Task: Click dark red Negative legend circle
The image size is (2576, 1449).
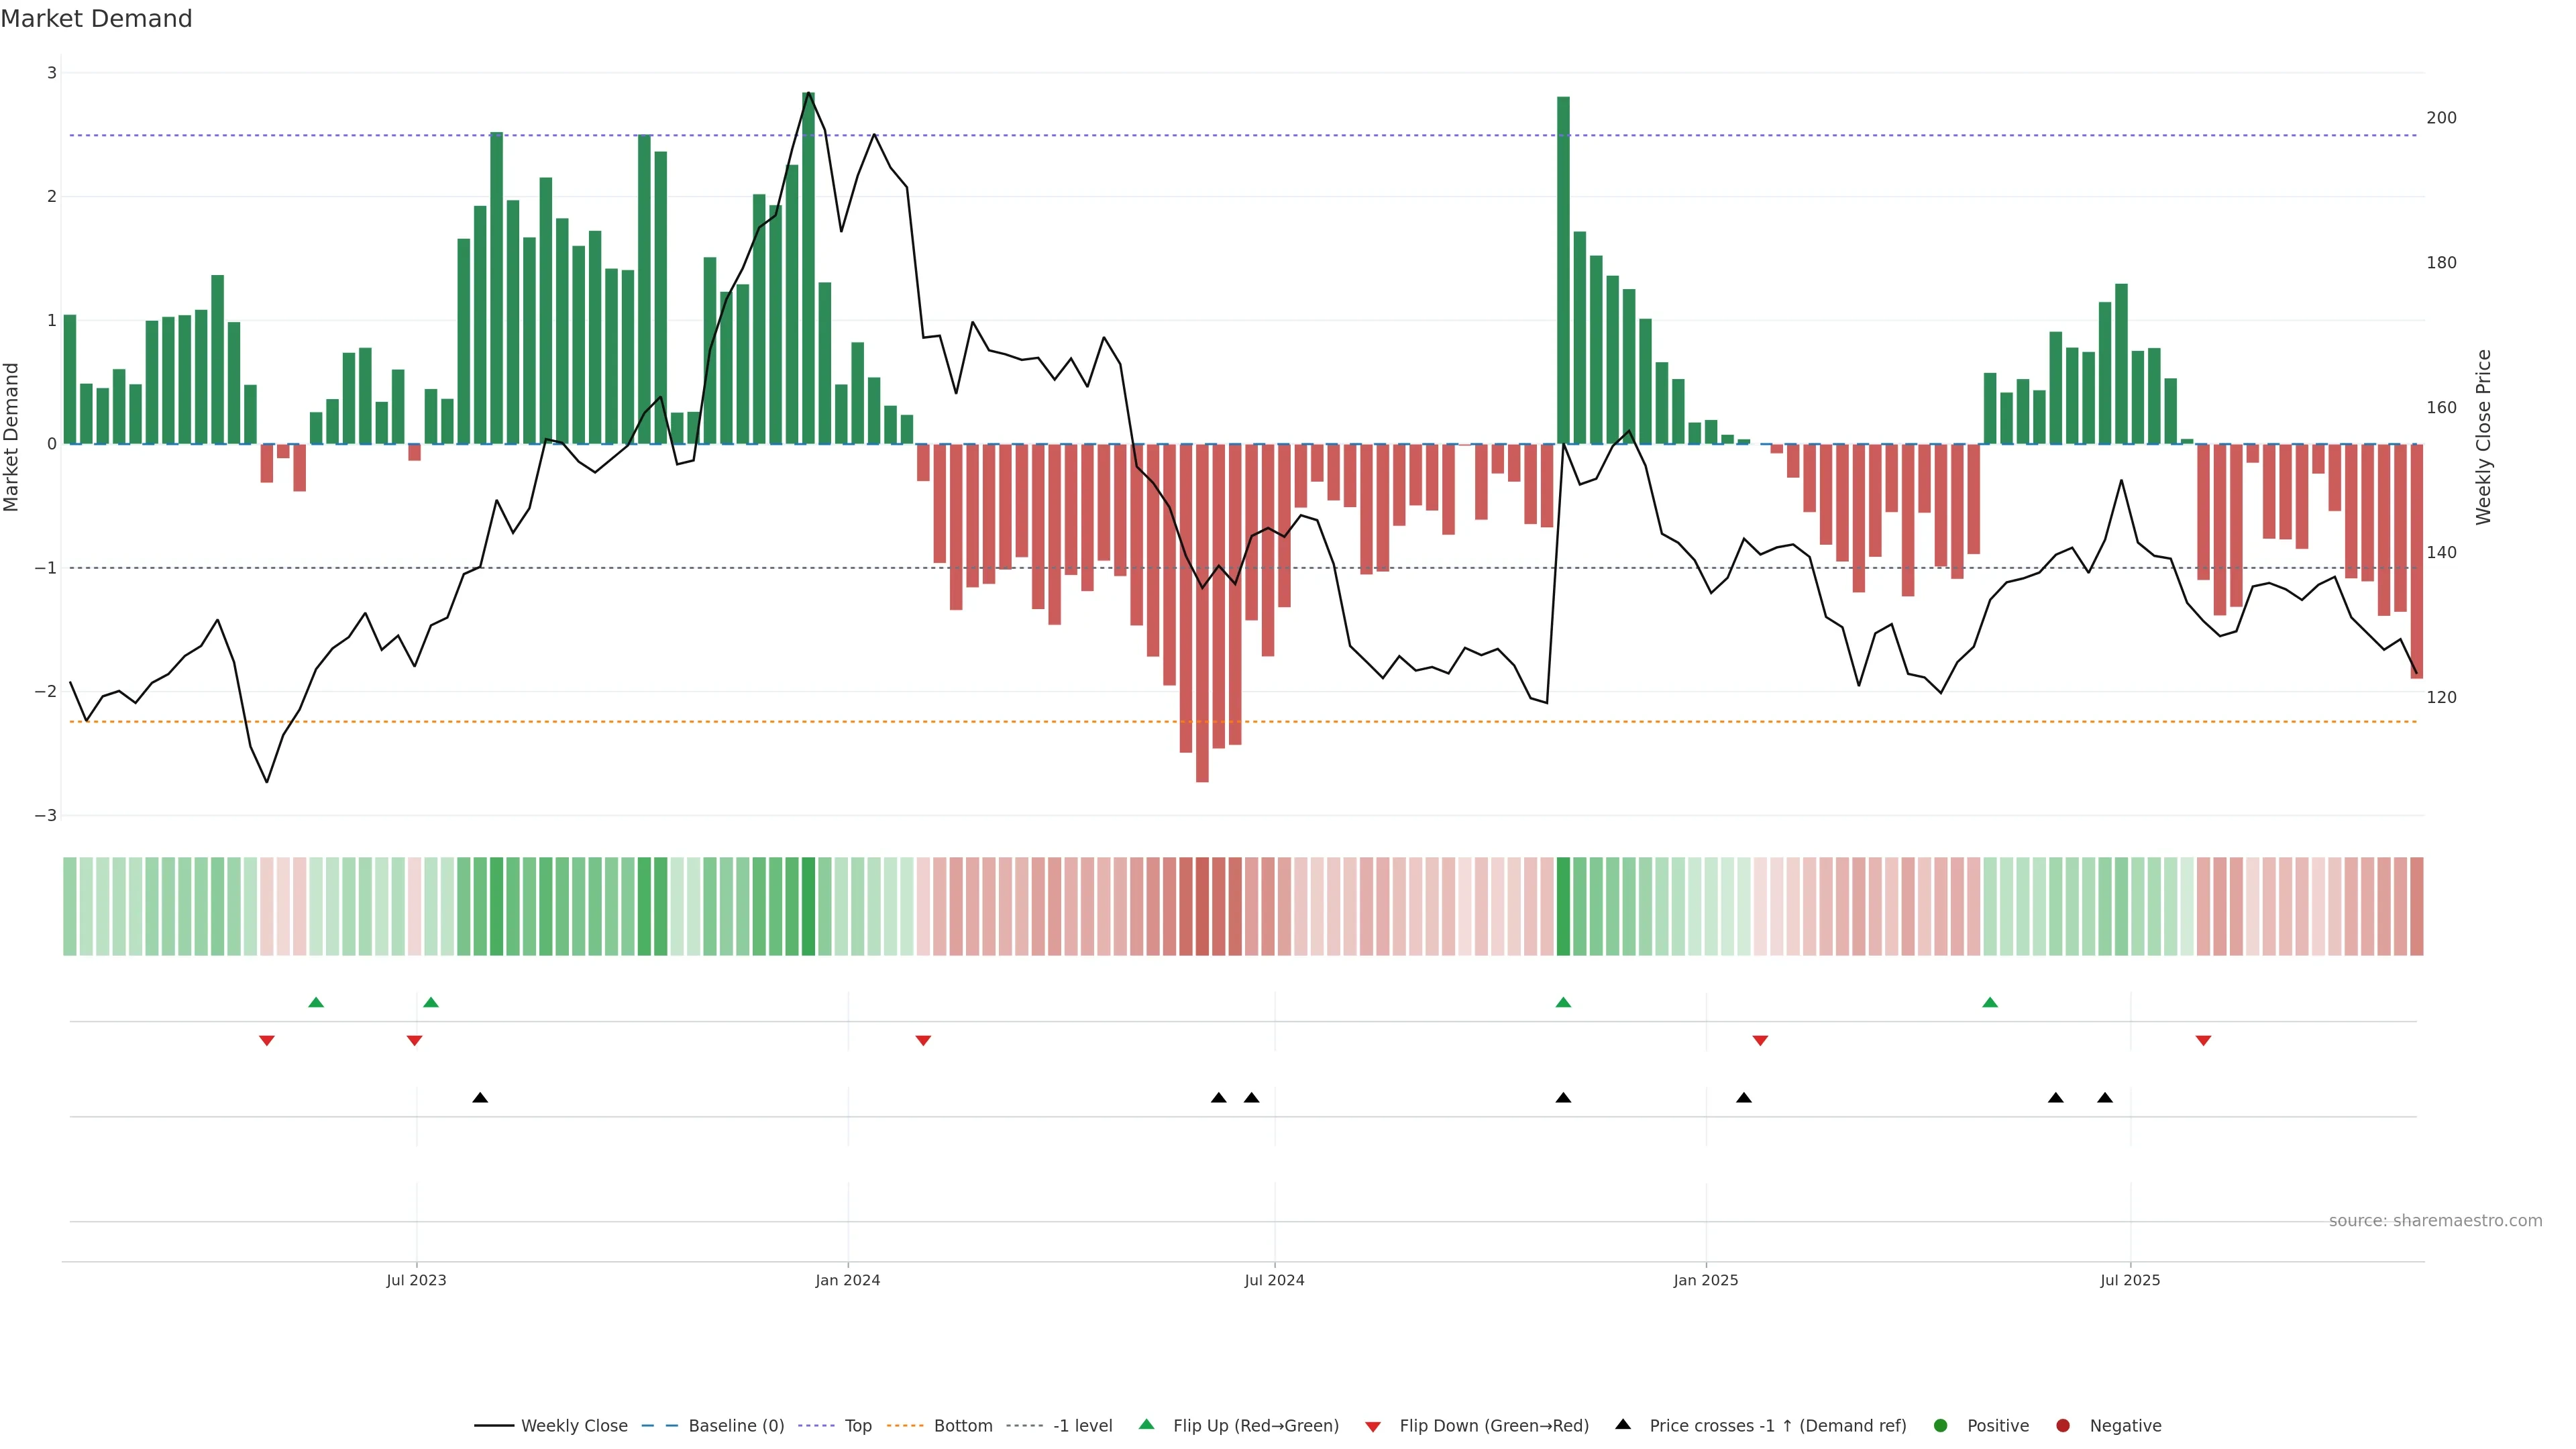Action: (2063, 1426)
